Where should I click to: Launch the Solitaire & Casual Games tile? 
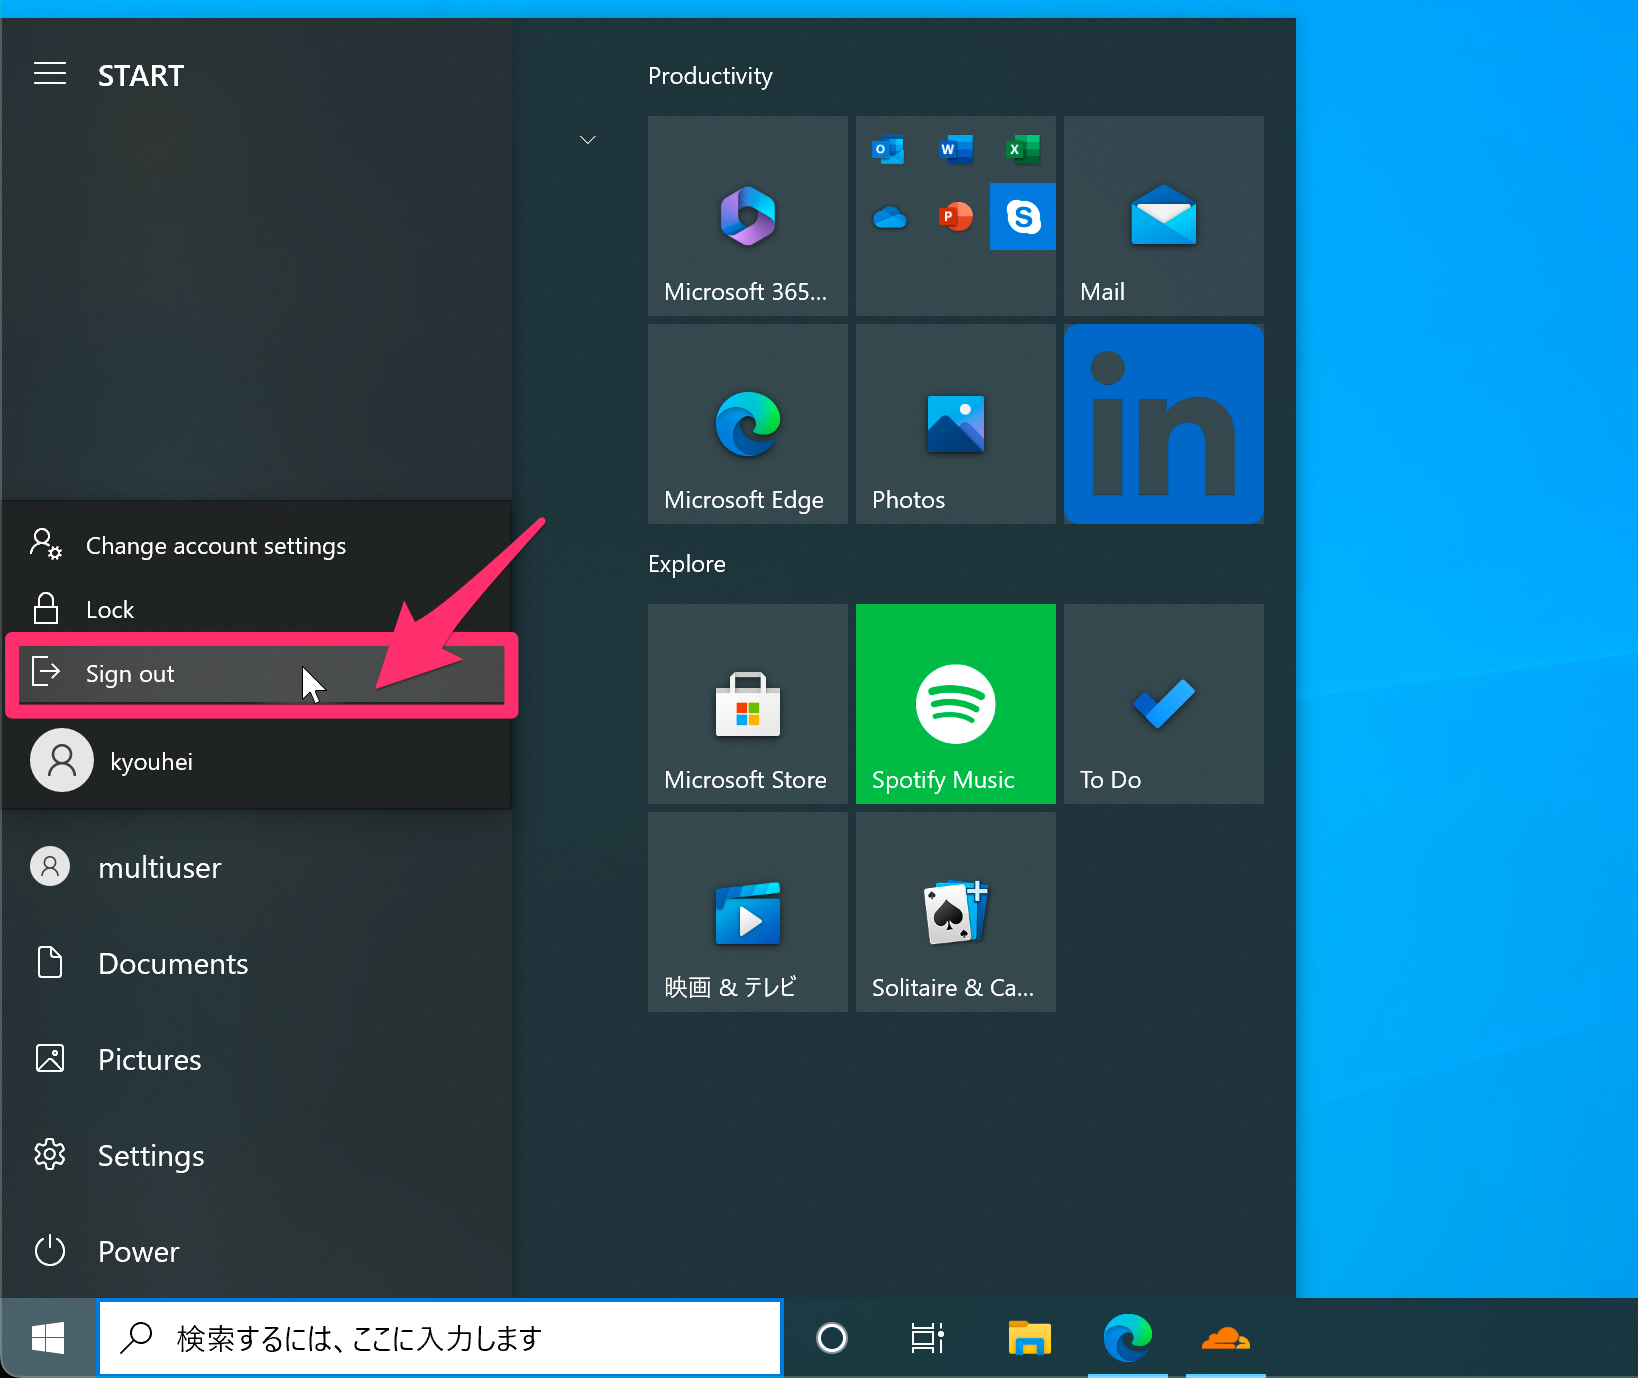click(x=956, y=912)
